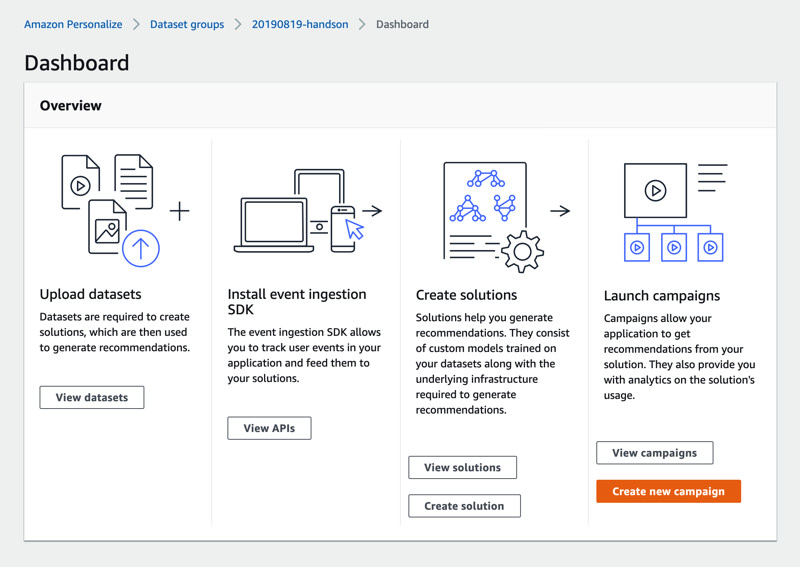Viewport: 800px width, 567px height.
Task: Click the blue upload arrow circle icon
Action: tap(141, 249)
